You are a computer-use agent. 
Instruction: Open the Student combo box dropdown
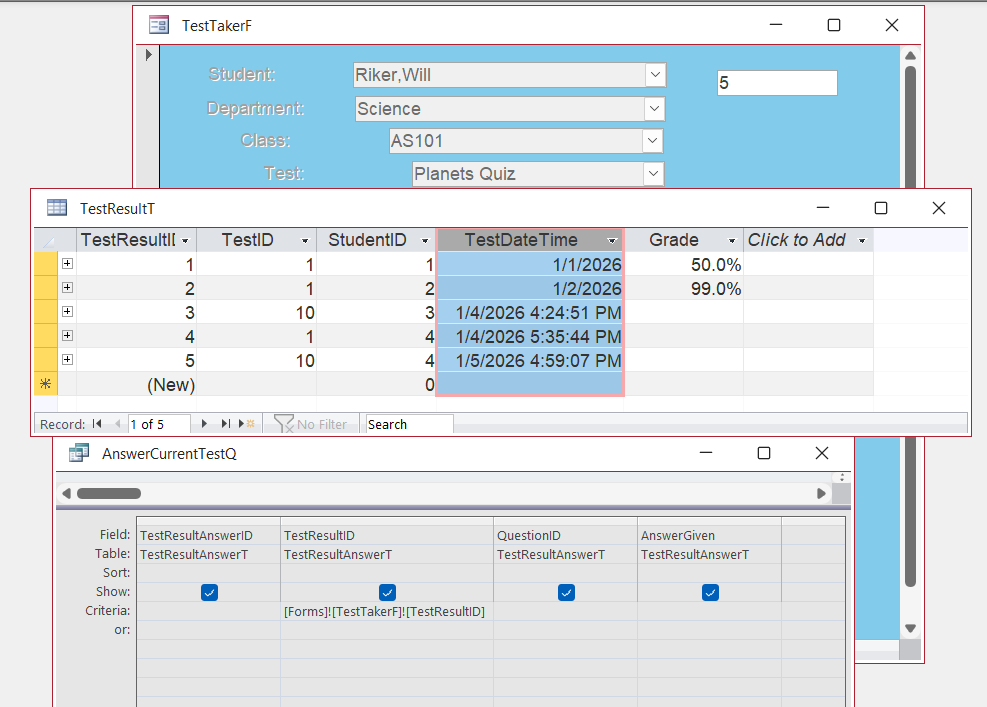(x=655, y=75)
